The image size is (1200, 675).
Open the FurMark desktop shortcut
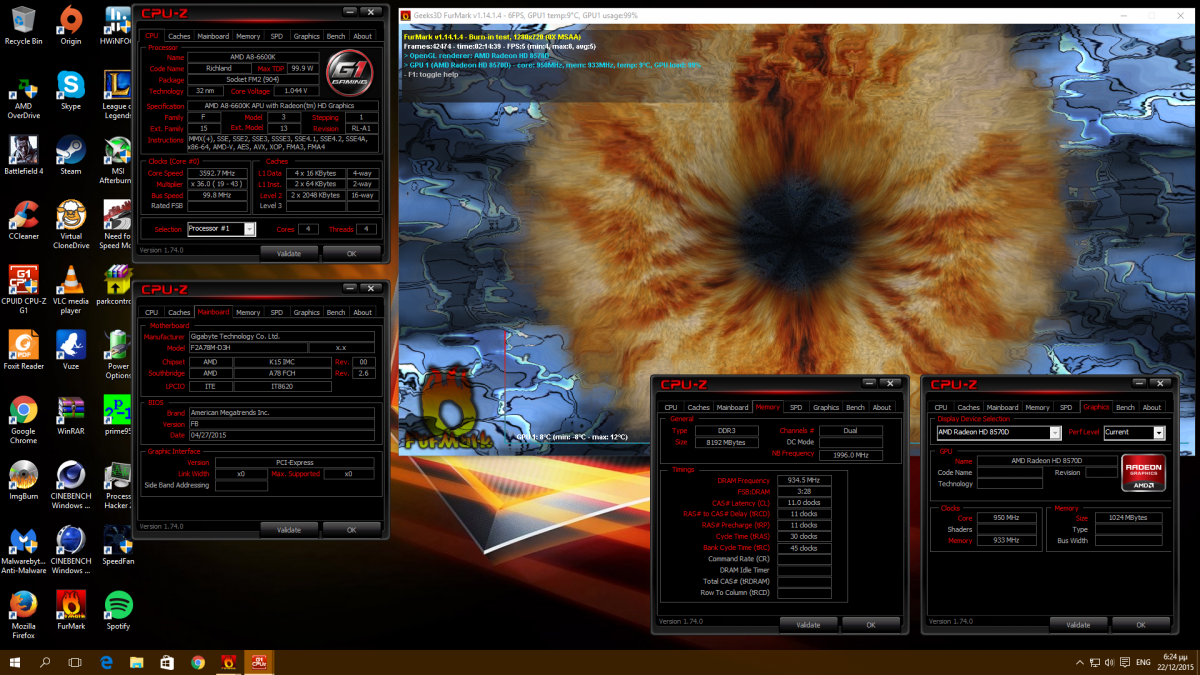70,610
